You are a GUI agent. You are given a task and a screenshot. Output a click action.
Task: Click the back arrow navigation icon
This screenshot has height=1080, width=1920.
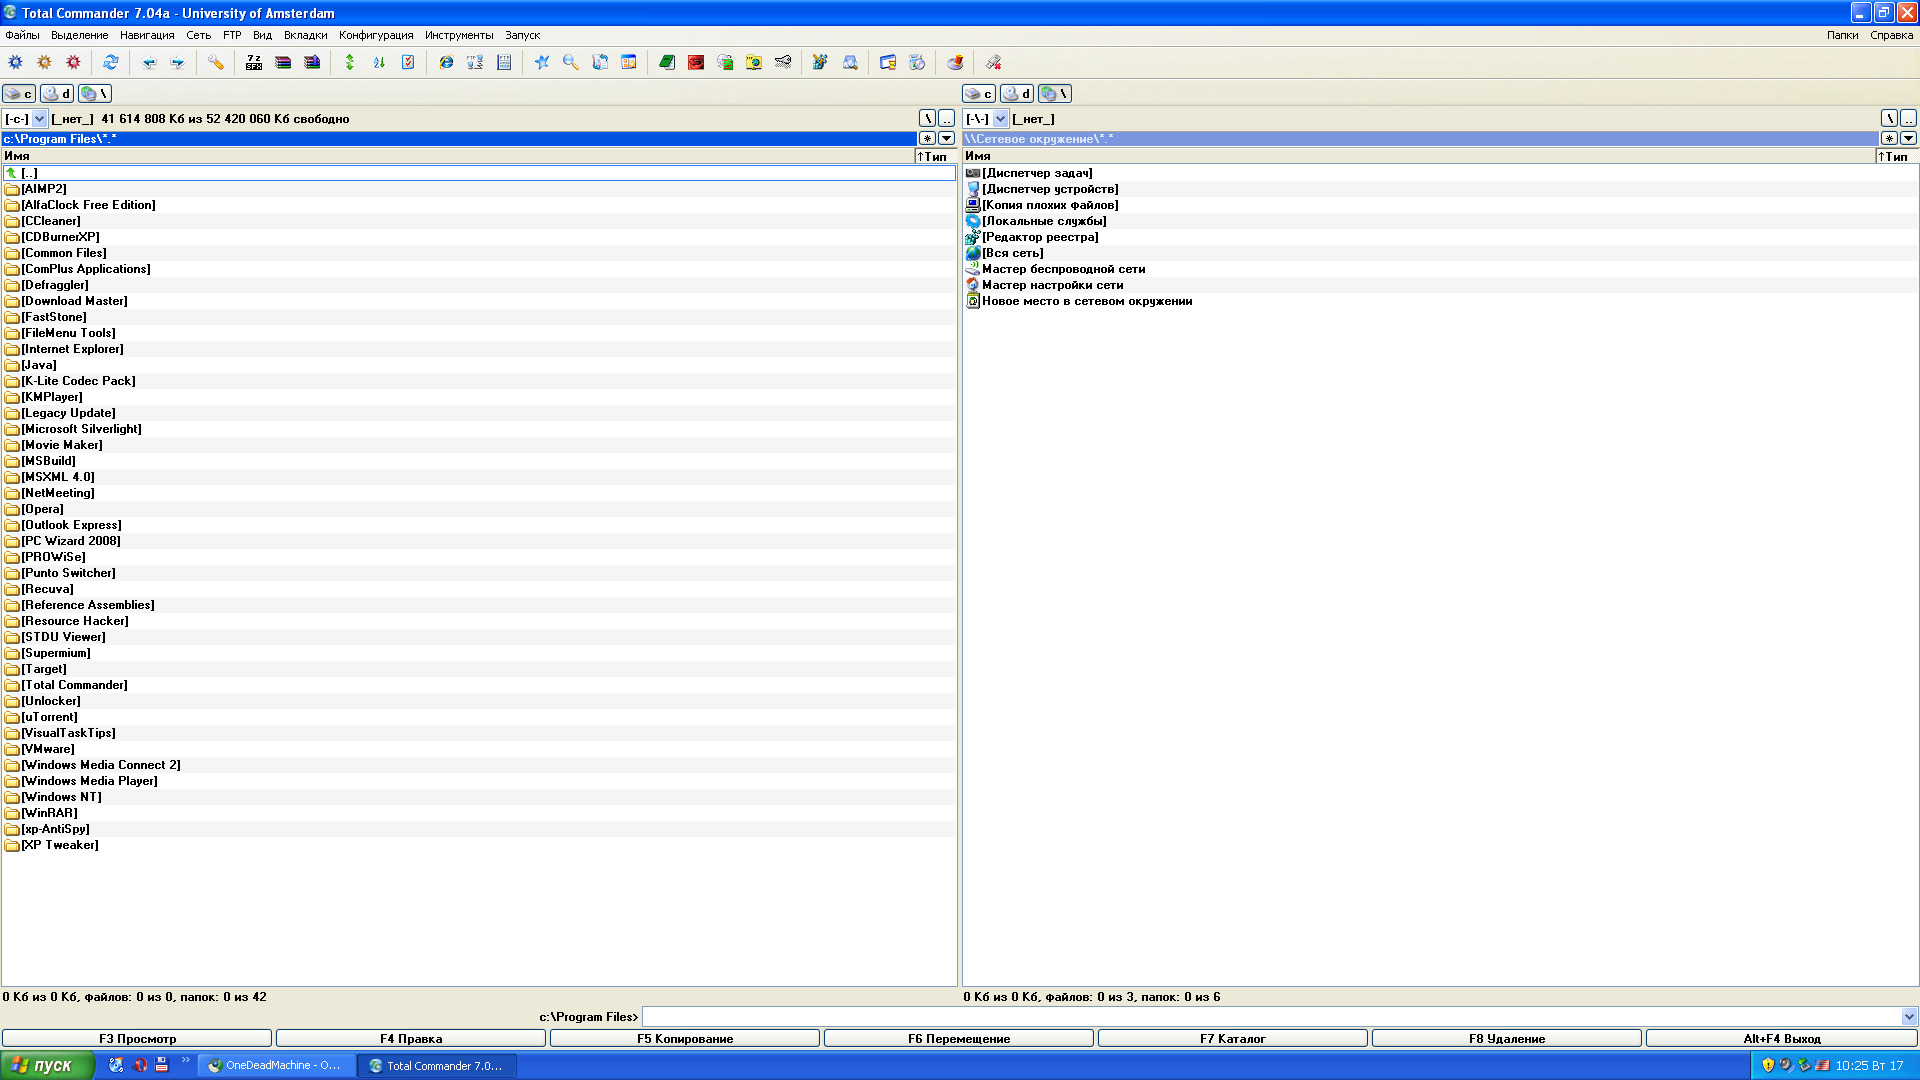tap(149, 62)
